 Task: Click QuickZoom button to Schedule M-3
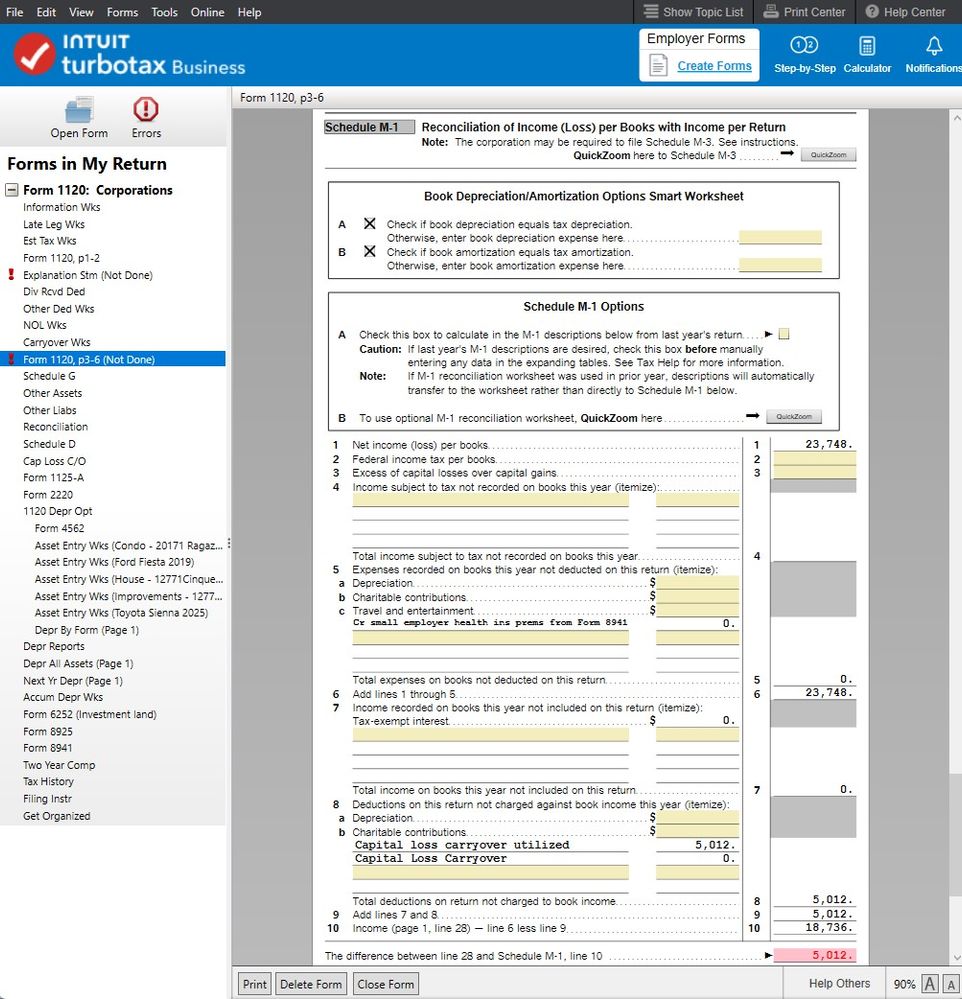tap(828, 155)
